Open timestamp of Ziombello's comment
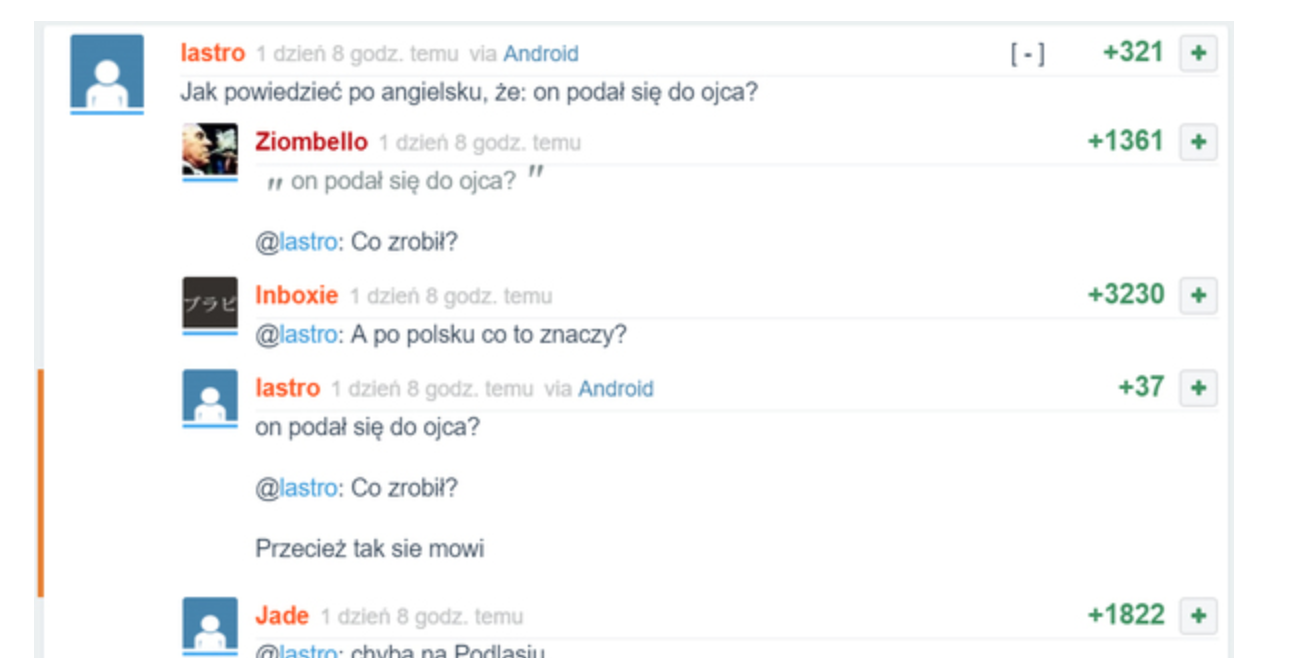 click(479, 143)
